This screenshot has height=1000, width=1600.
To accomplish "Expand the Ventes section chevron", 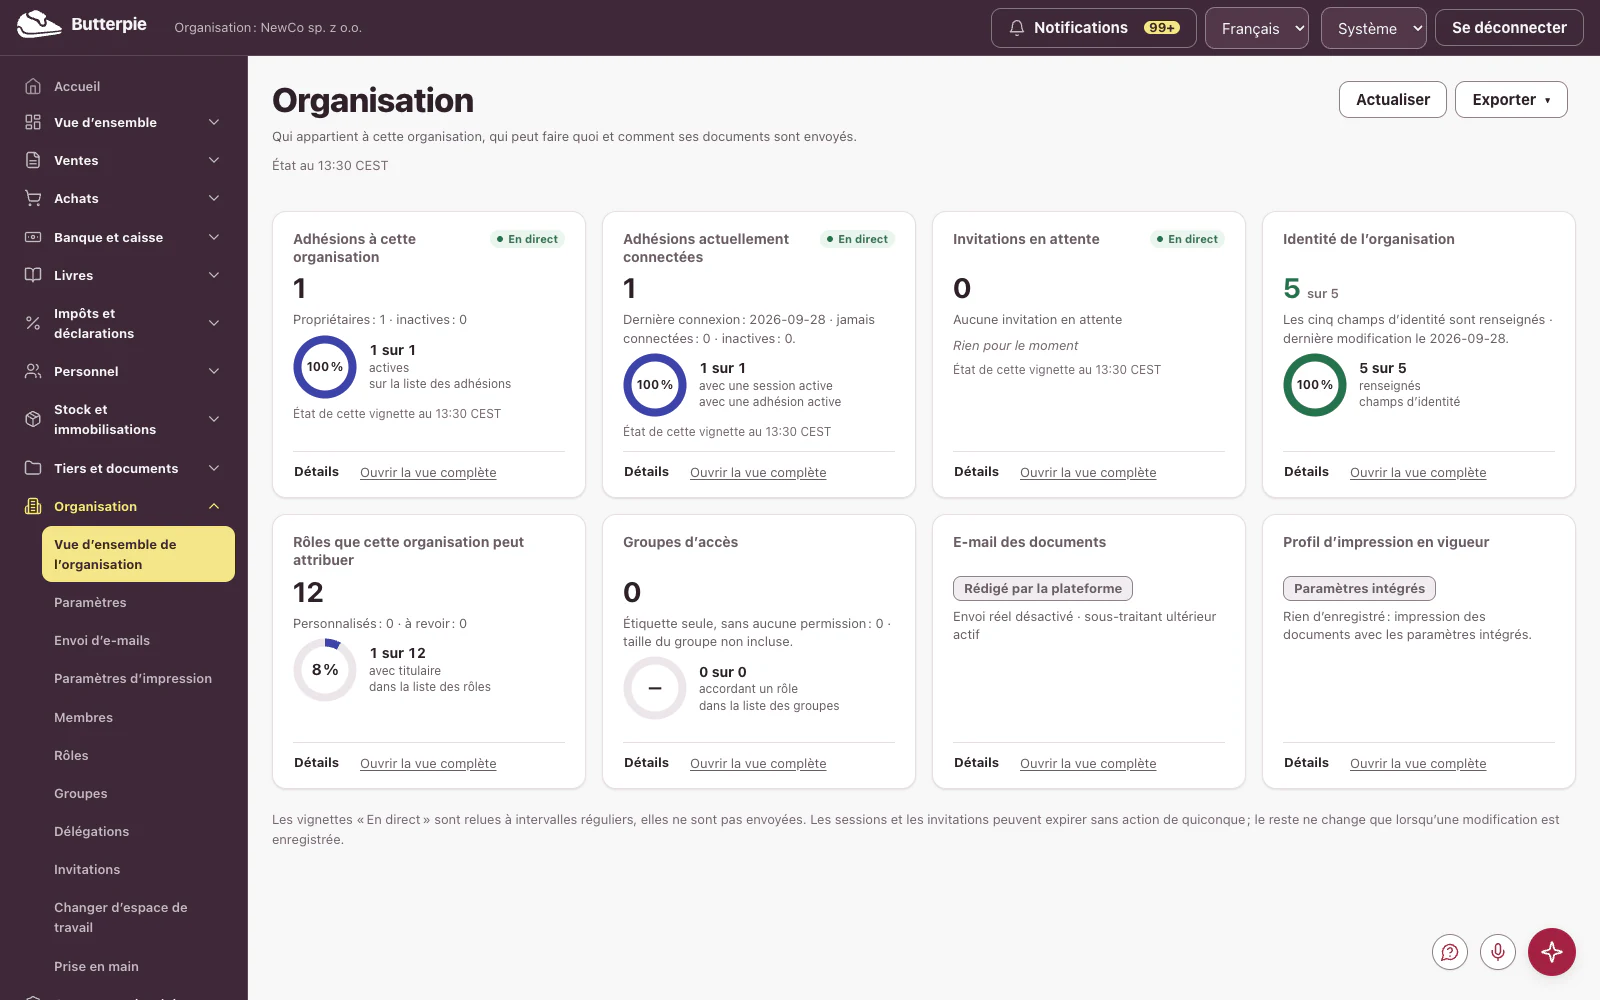I will [214, 160].
